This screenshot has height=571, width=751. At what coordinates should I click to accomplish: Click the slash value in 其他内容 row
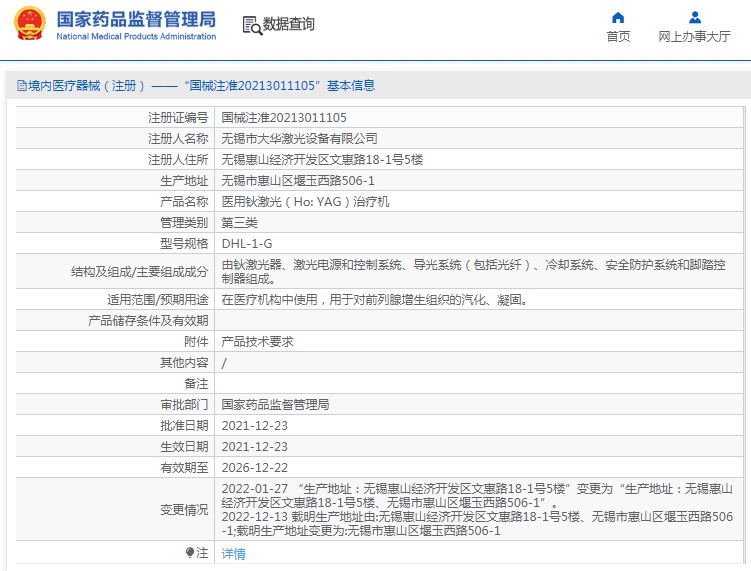224,363
